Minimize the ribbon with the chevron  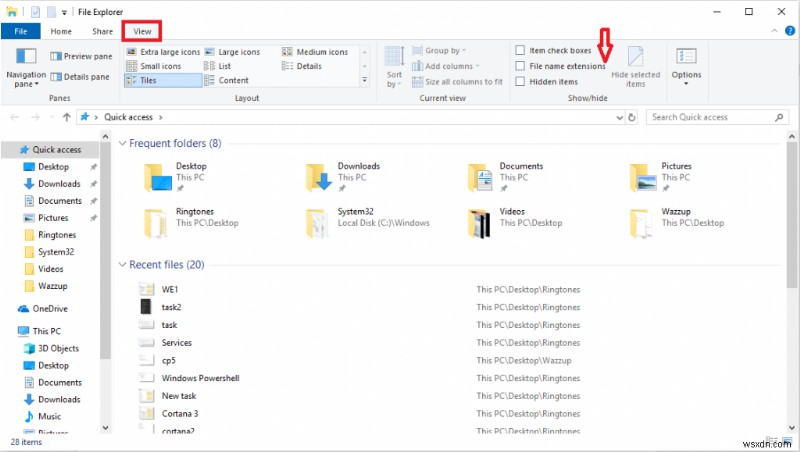[774, 31]
